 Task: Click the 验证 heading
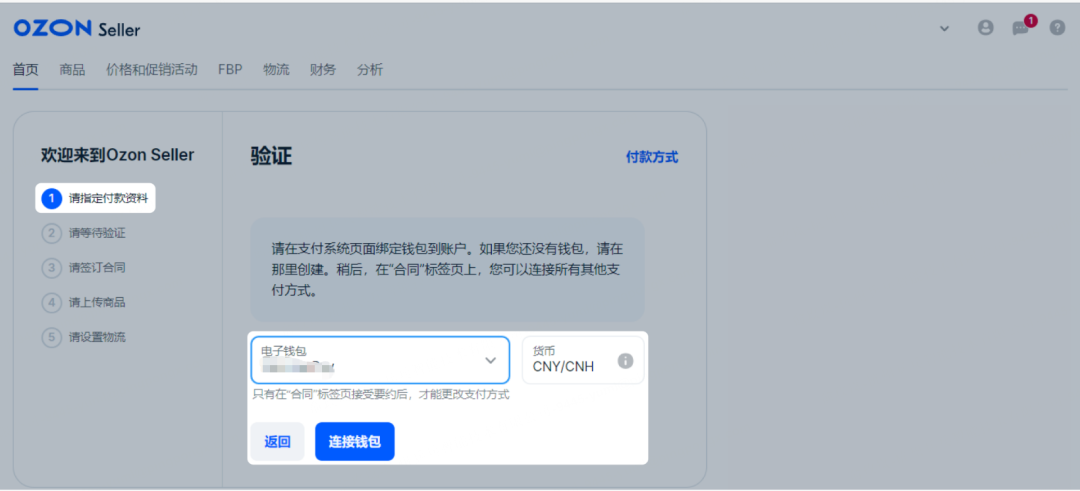271,156
